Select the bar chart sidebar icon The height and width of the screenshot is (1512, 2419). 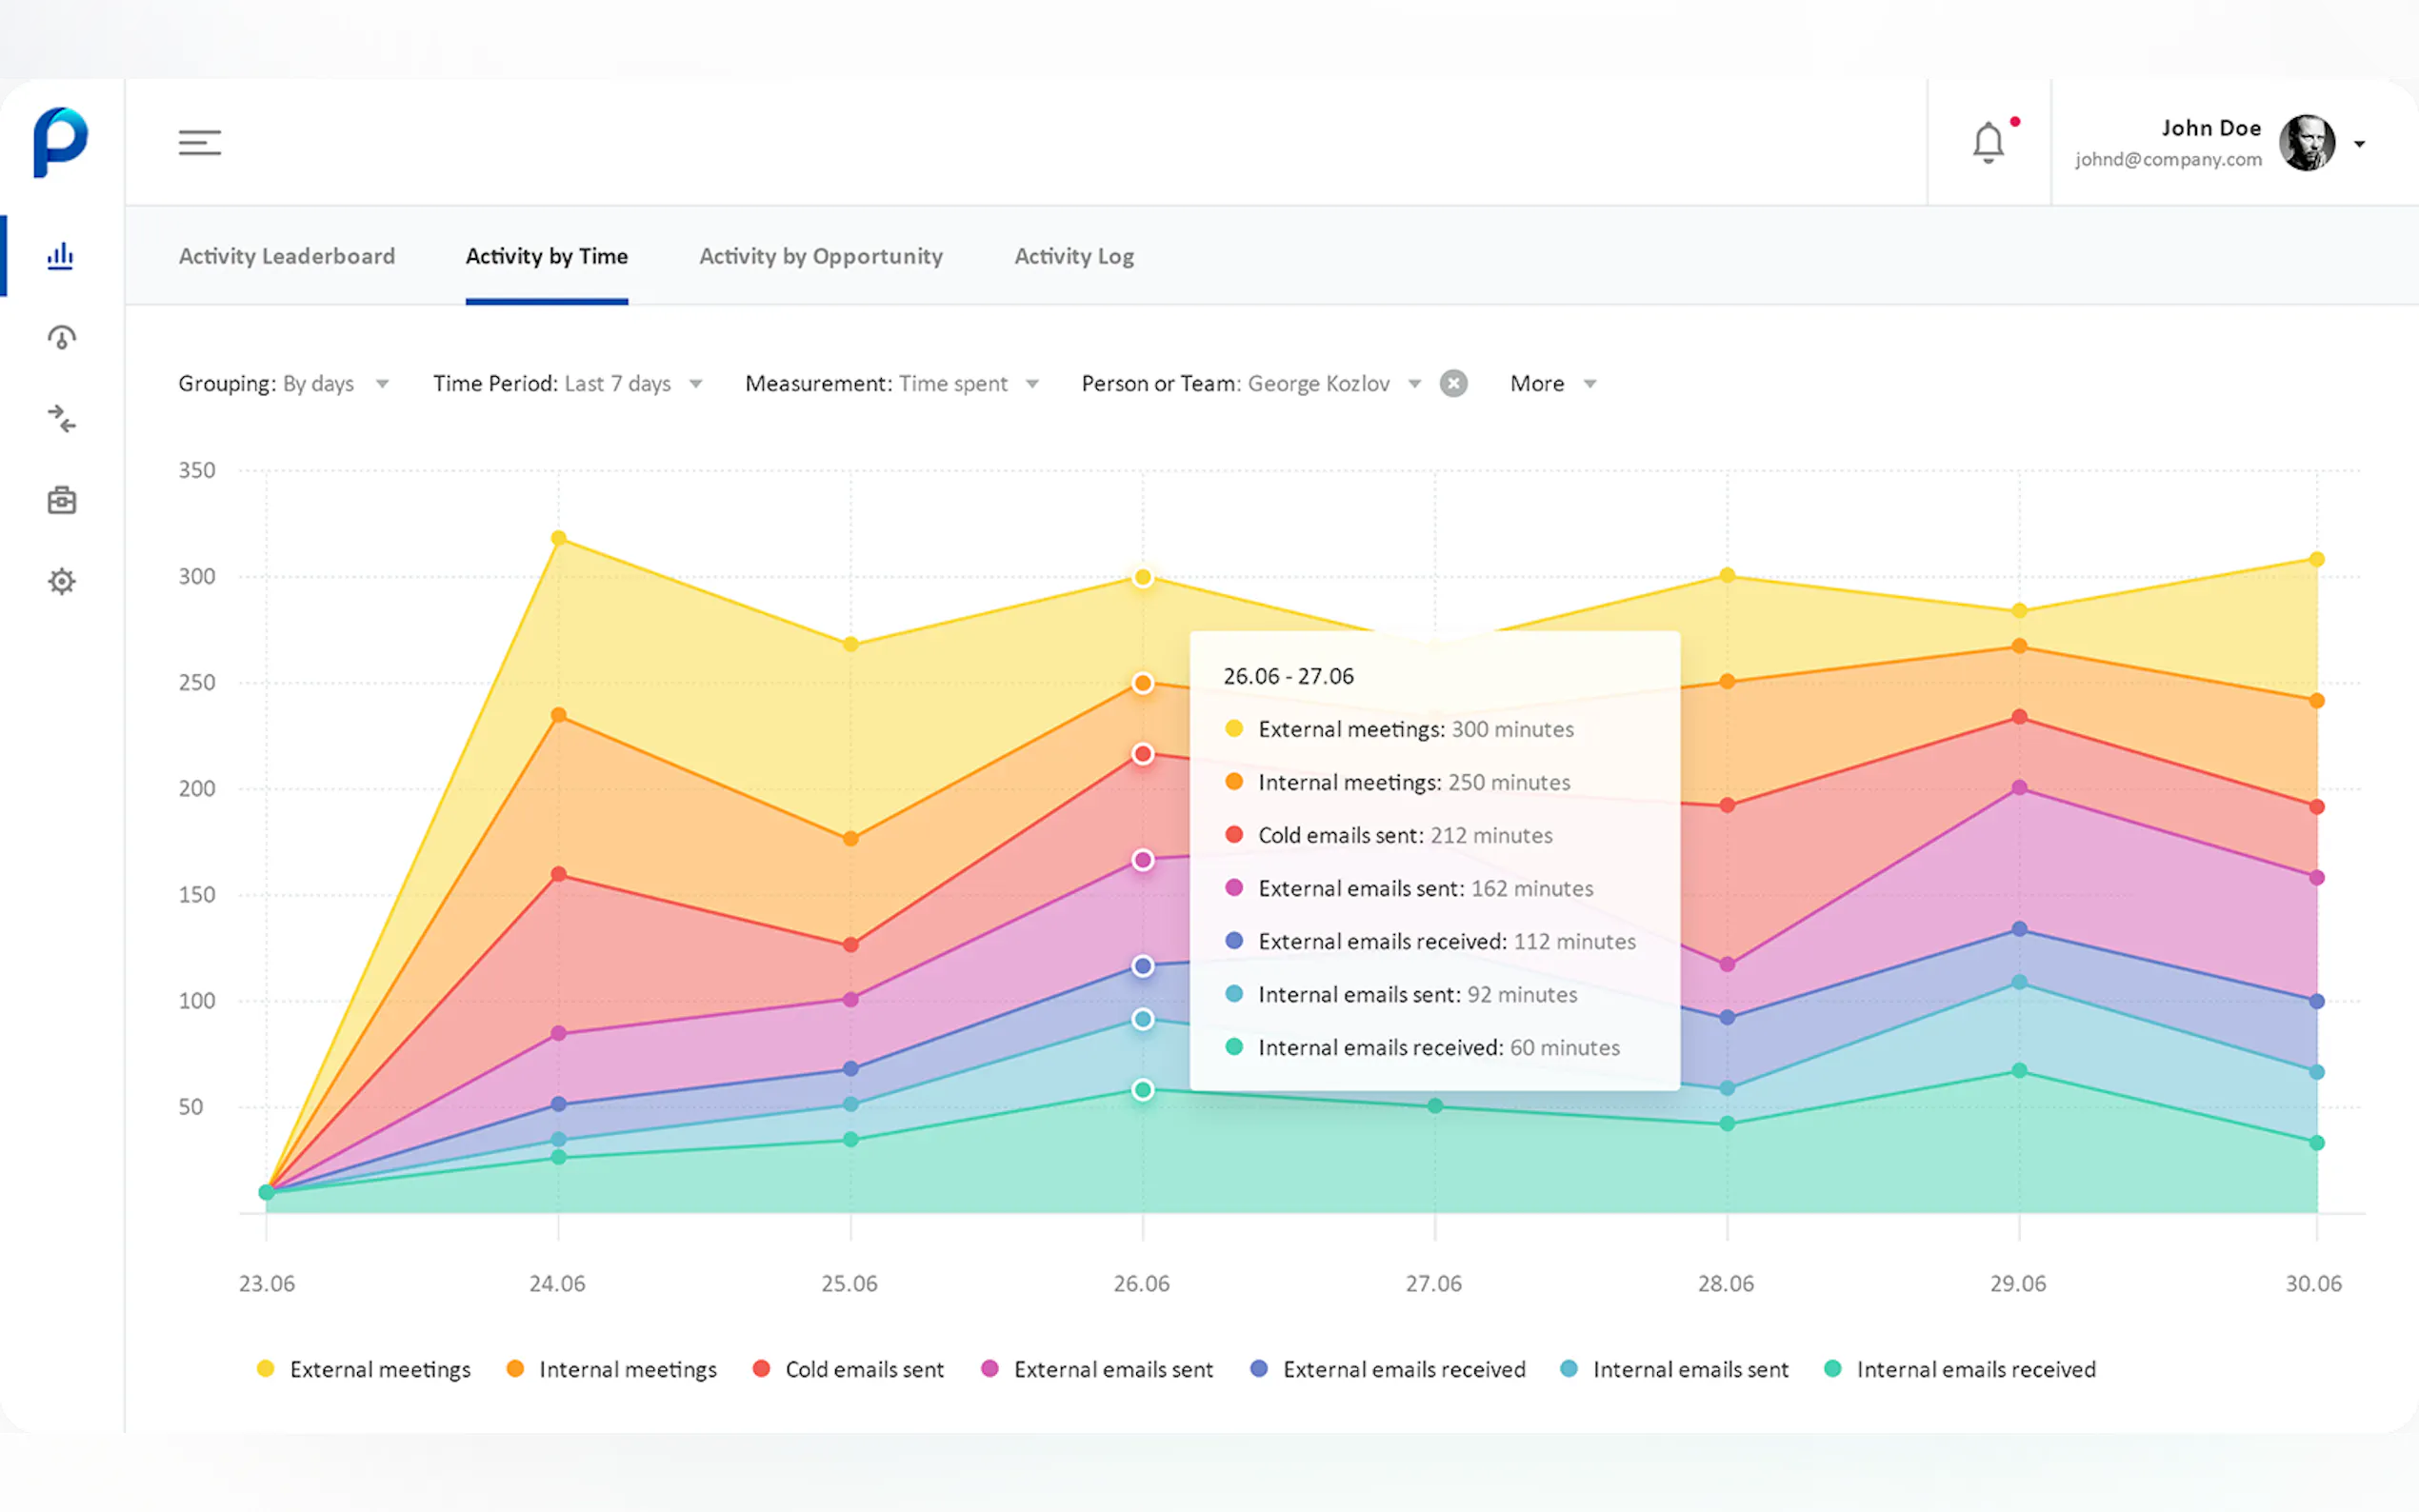(x=61, y=256)
